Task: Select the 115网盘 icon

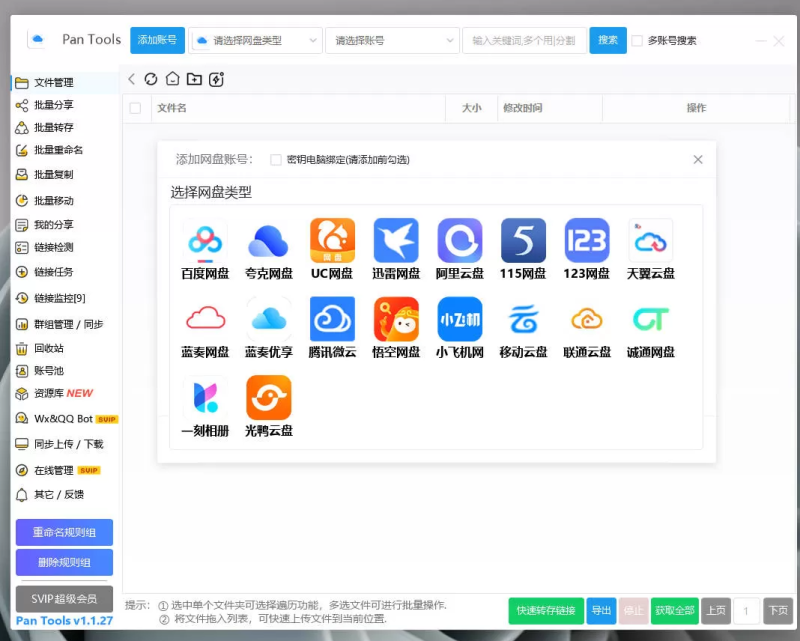Action: click(x=523, y=240)
